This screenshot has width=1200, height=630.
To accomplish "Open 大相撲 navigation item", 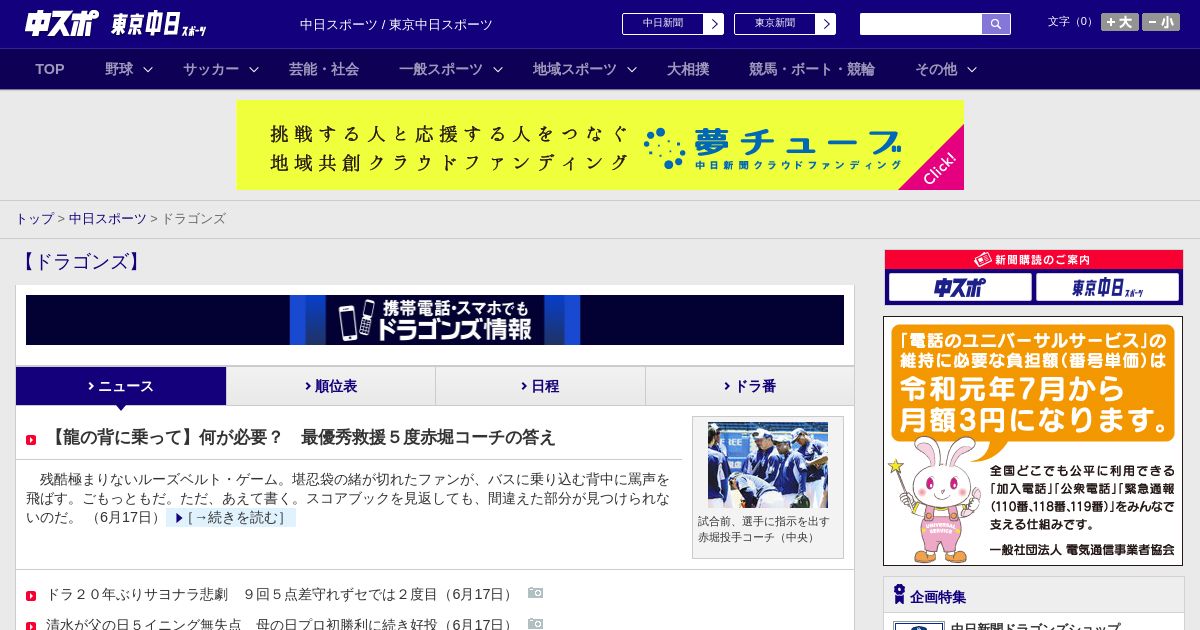I will (688, 69).
